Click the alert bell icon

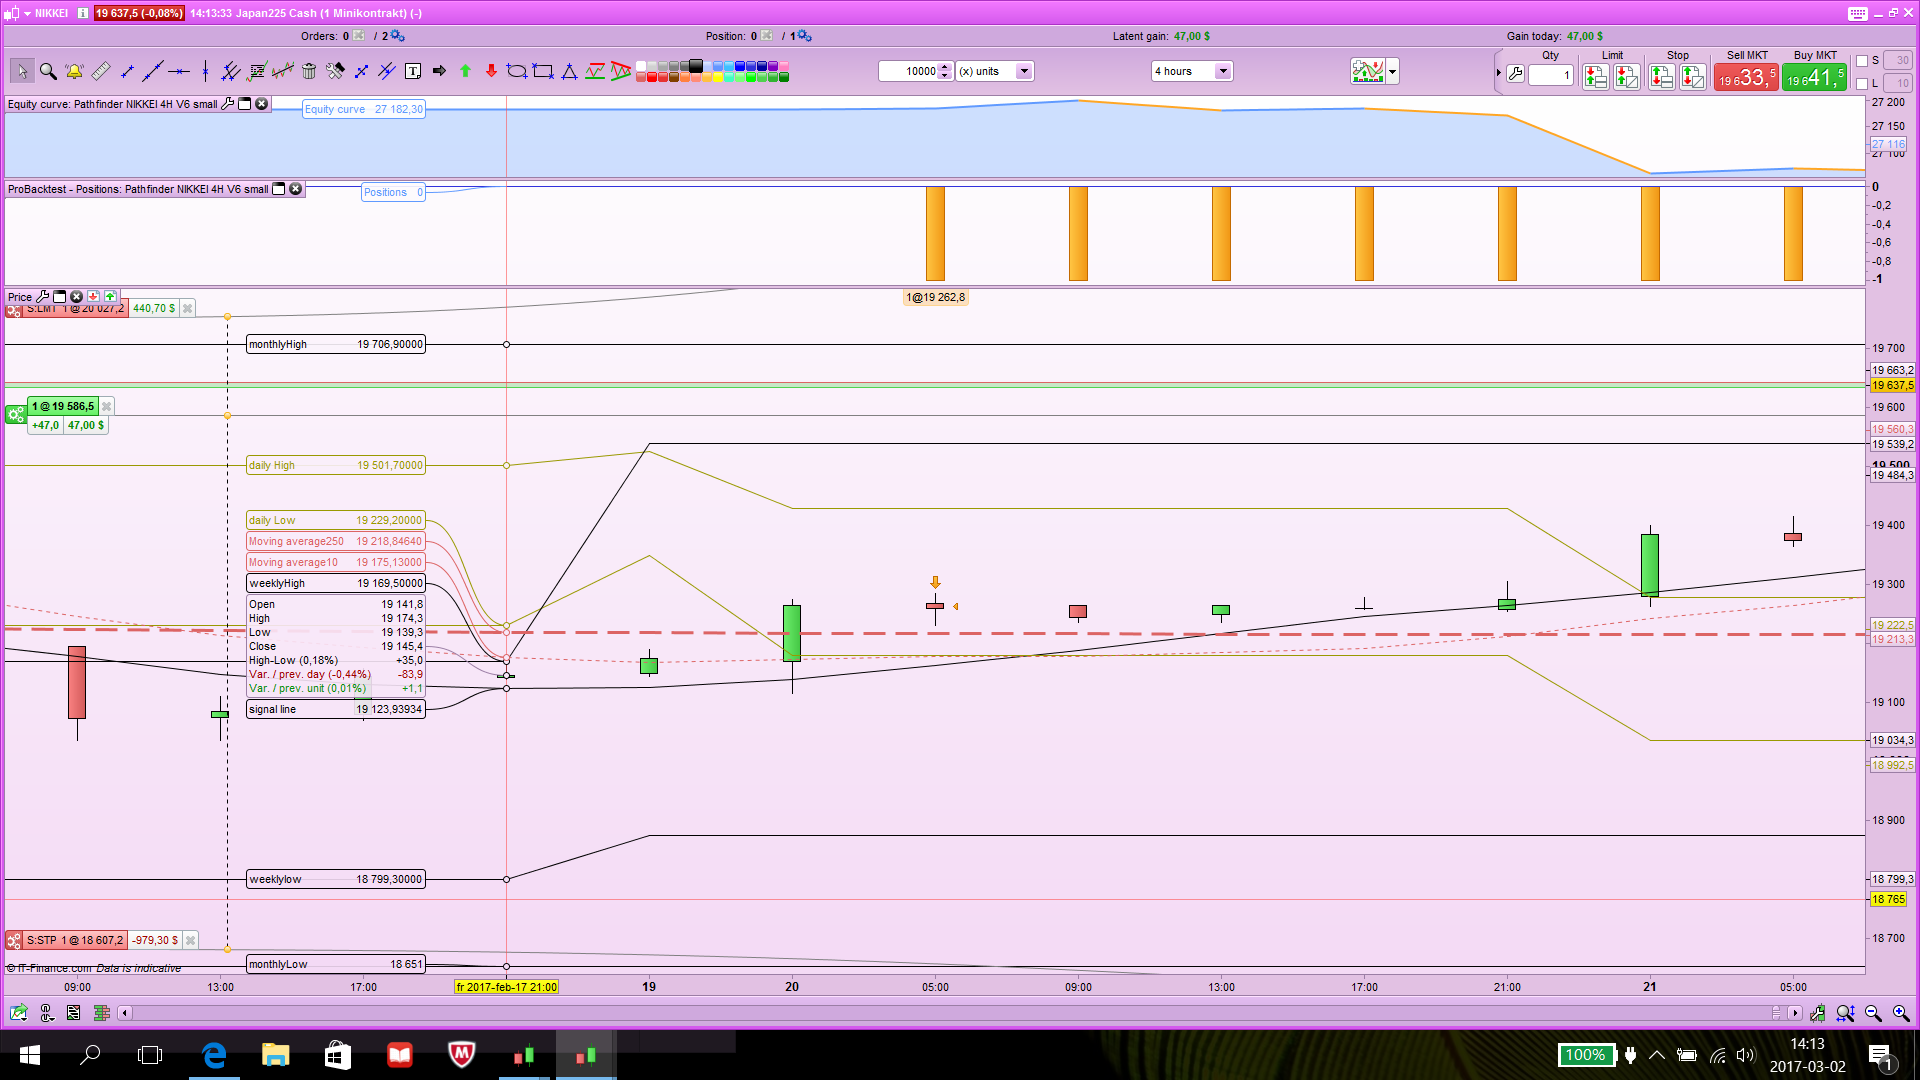[74, 71]
